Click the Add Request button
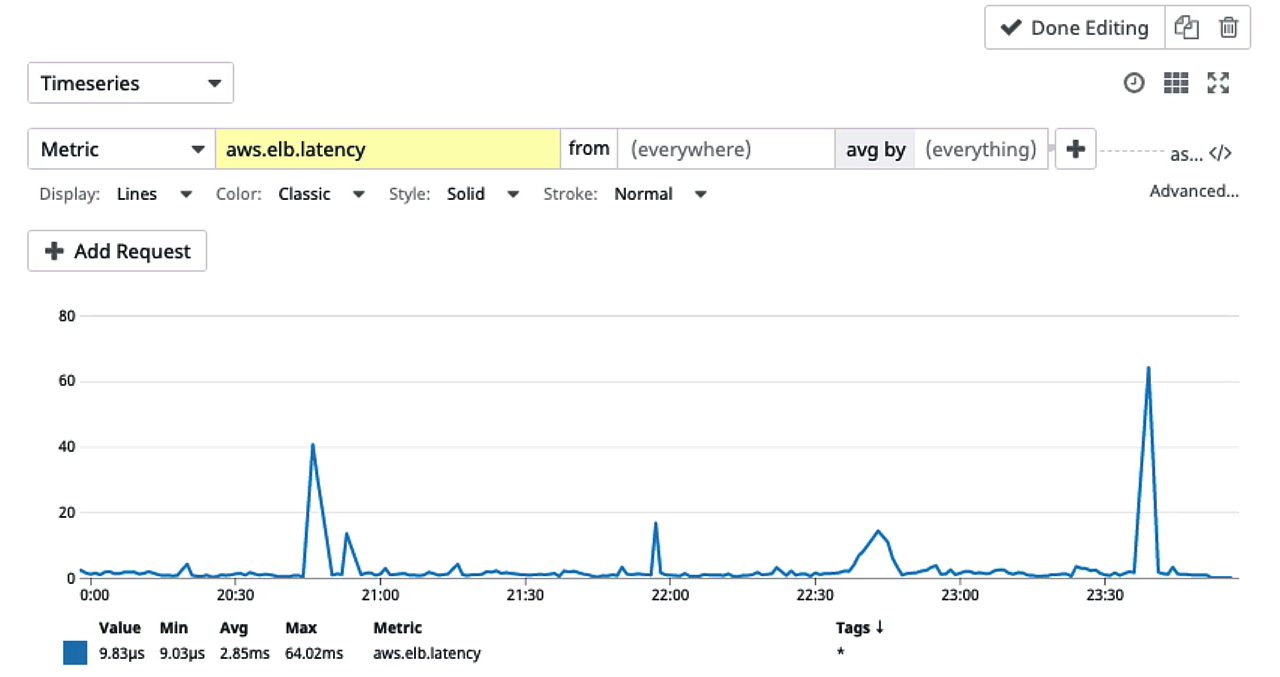Screen dimensions: 1280x677 (x=117, y=251)
